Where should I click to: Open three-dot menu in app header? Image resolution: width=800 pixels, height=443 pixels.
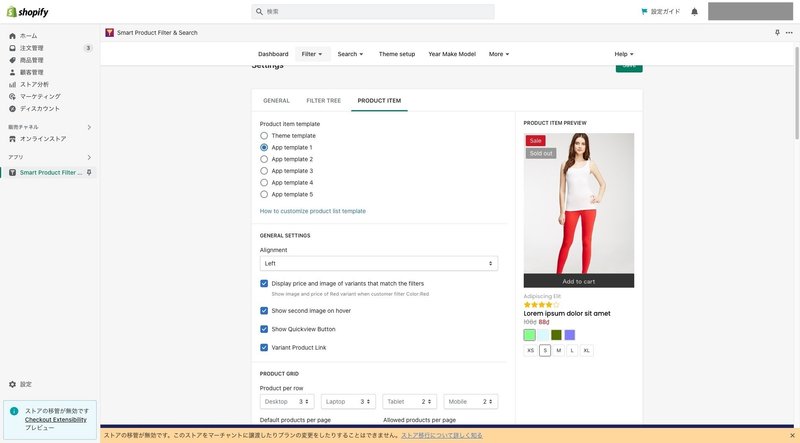pyautogui.click(x=789, y=33)
